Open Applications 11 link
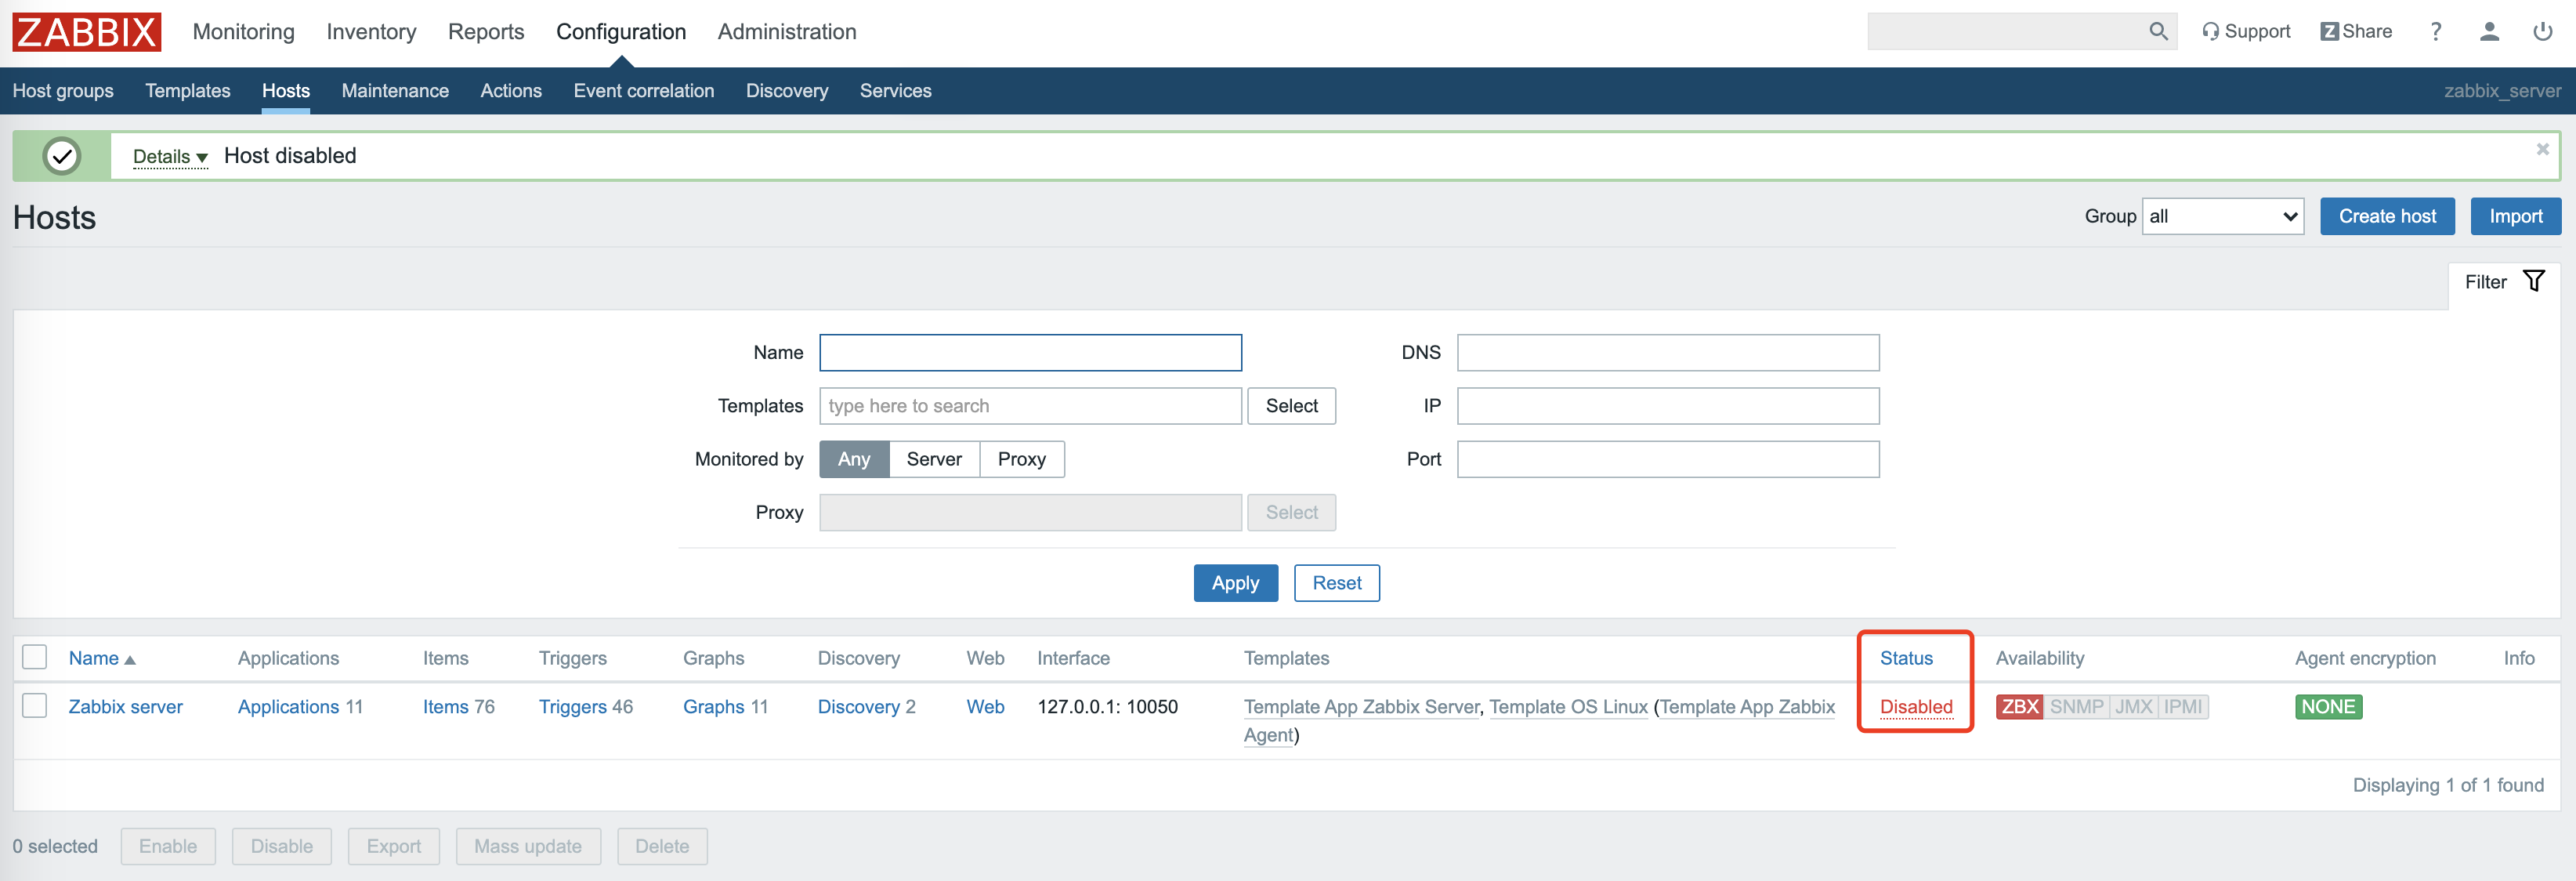The height and width of the screenshot is (881, 2576). pyautogui.click(x=288, y=707)
